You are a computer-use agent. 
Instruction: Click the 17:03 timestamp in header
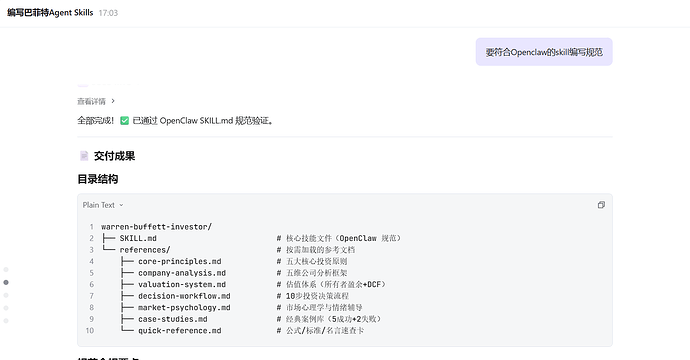coord(108,13)
